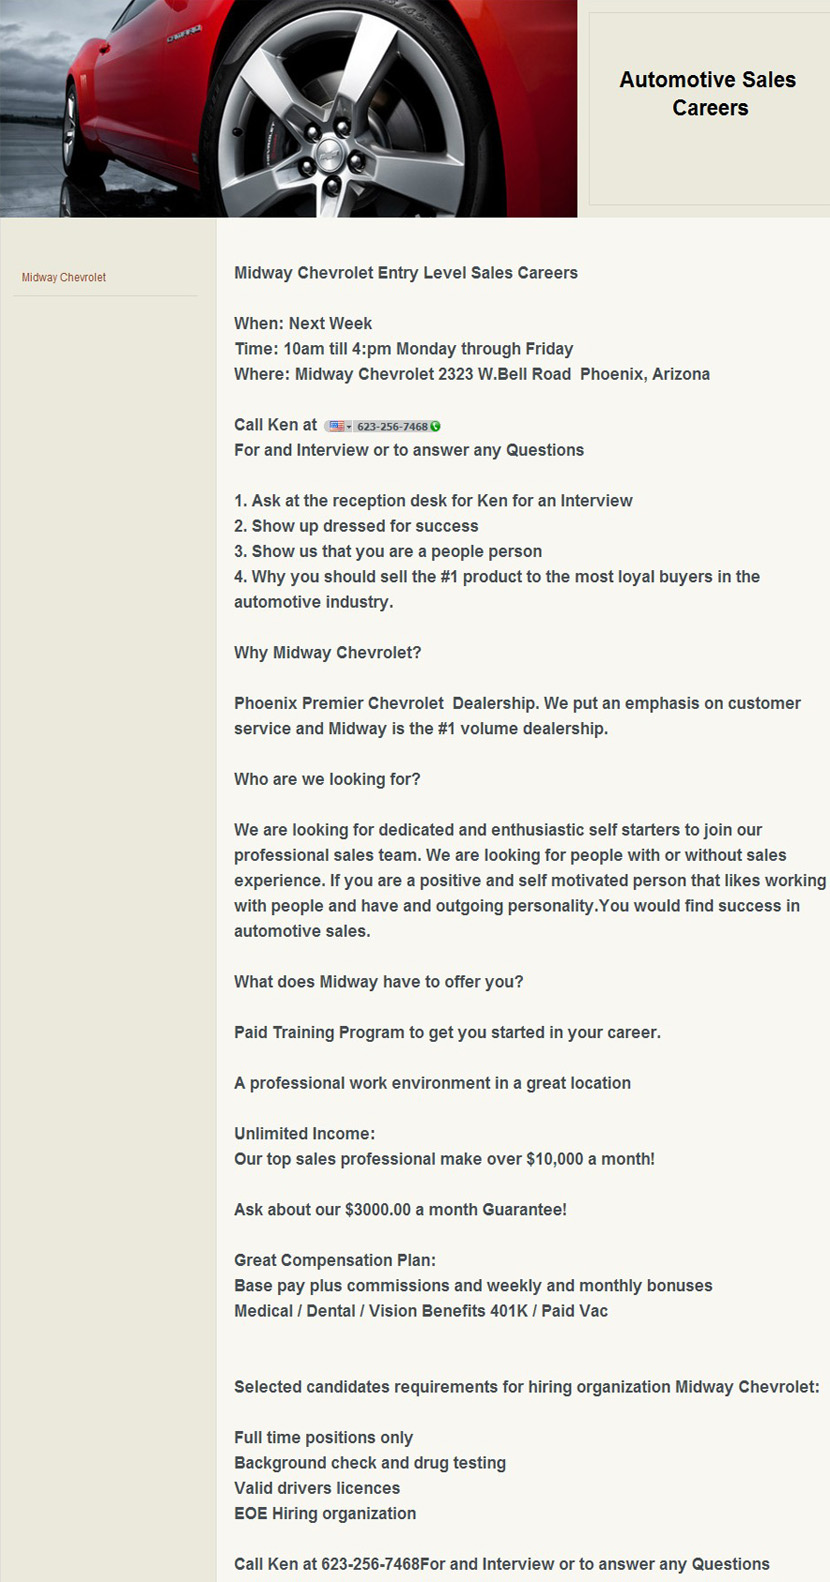Click the "Unlimited Income:" heading
830x1582 pixels.
click(x=305, y=1133)
